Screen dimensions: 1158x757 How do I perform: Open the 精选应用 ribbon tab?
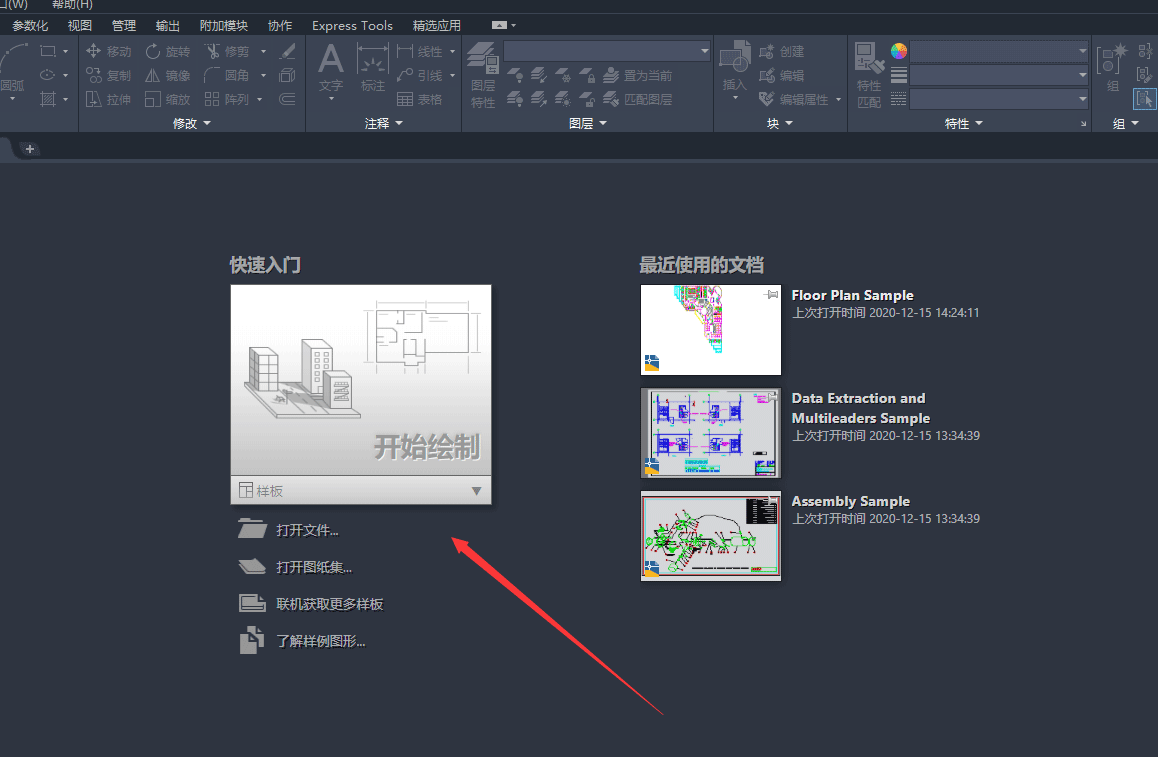(x=436, y=25)
